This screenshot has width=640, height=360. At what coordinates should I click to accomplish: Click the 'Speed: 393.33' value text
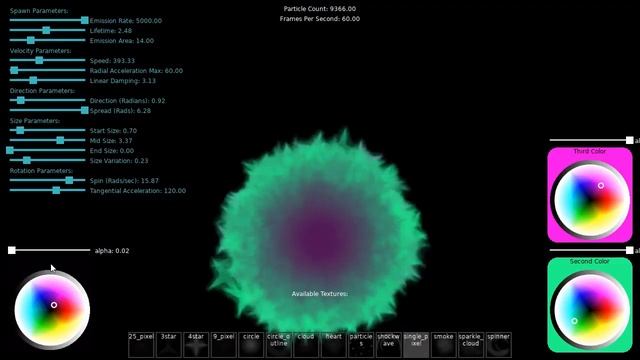point(112,60)
